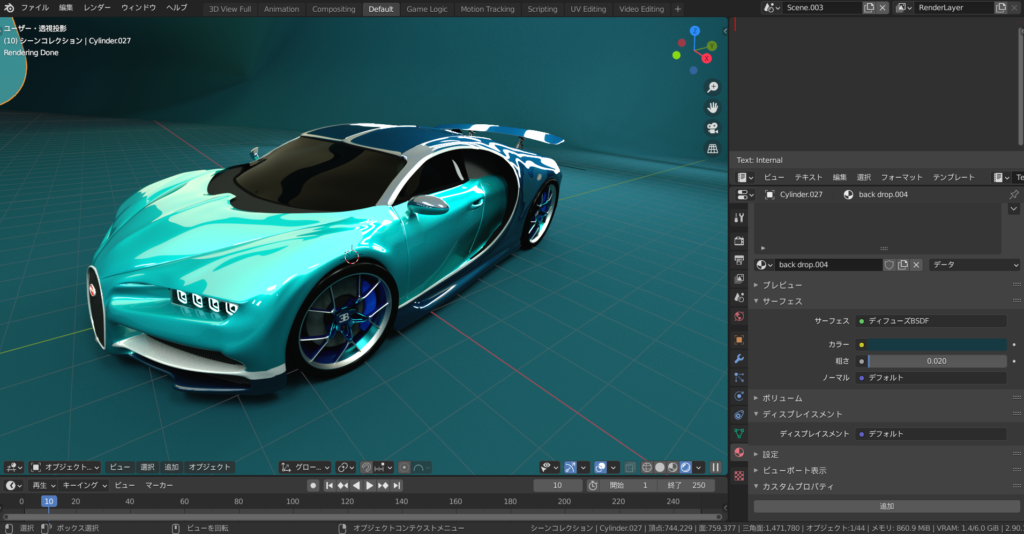Screen dimensions: 1024x534
Task: Click the Scene.003 scene name field
Action: (x=822, y=8)
